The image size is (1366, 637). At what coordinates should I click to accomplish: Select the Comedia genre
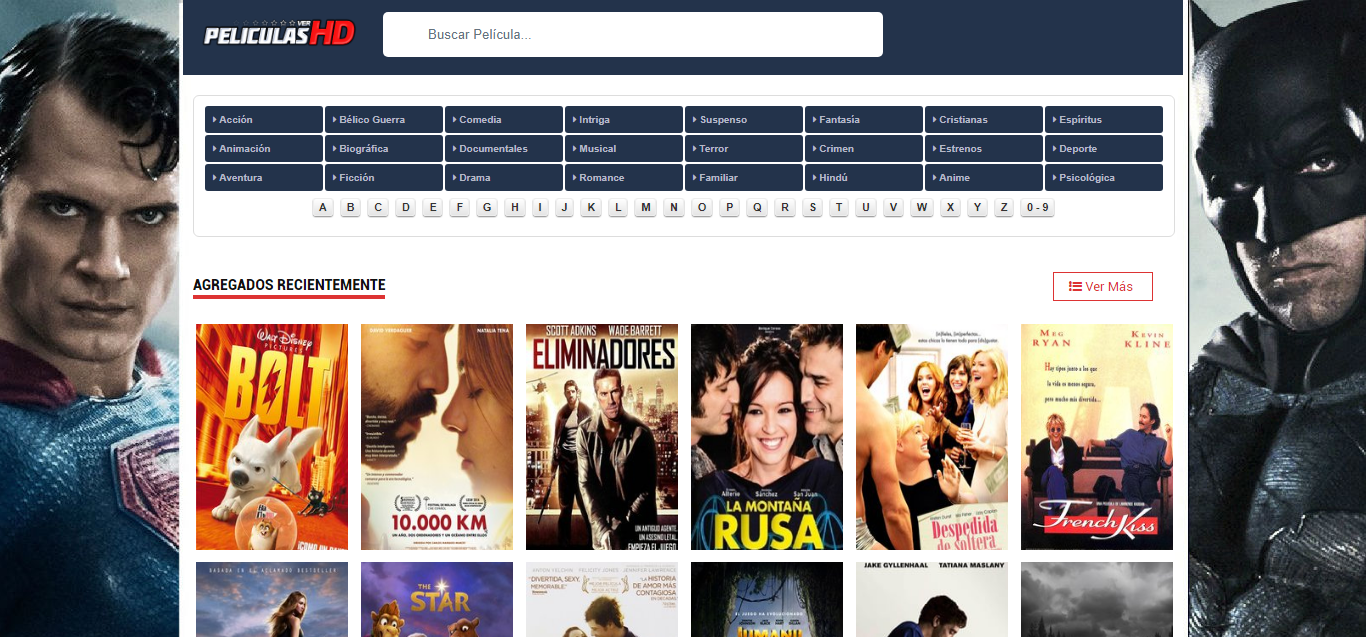(504, 120)
